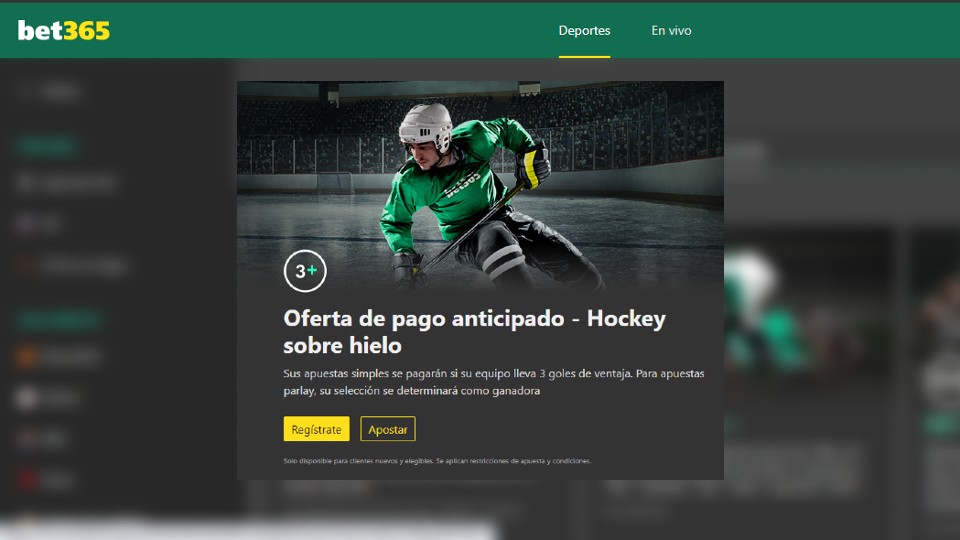
Task: Click the first green section heading in the sidebar
Action: click(46, 147)
